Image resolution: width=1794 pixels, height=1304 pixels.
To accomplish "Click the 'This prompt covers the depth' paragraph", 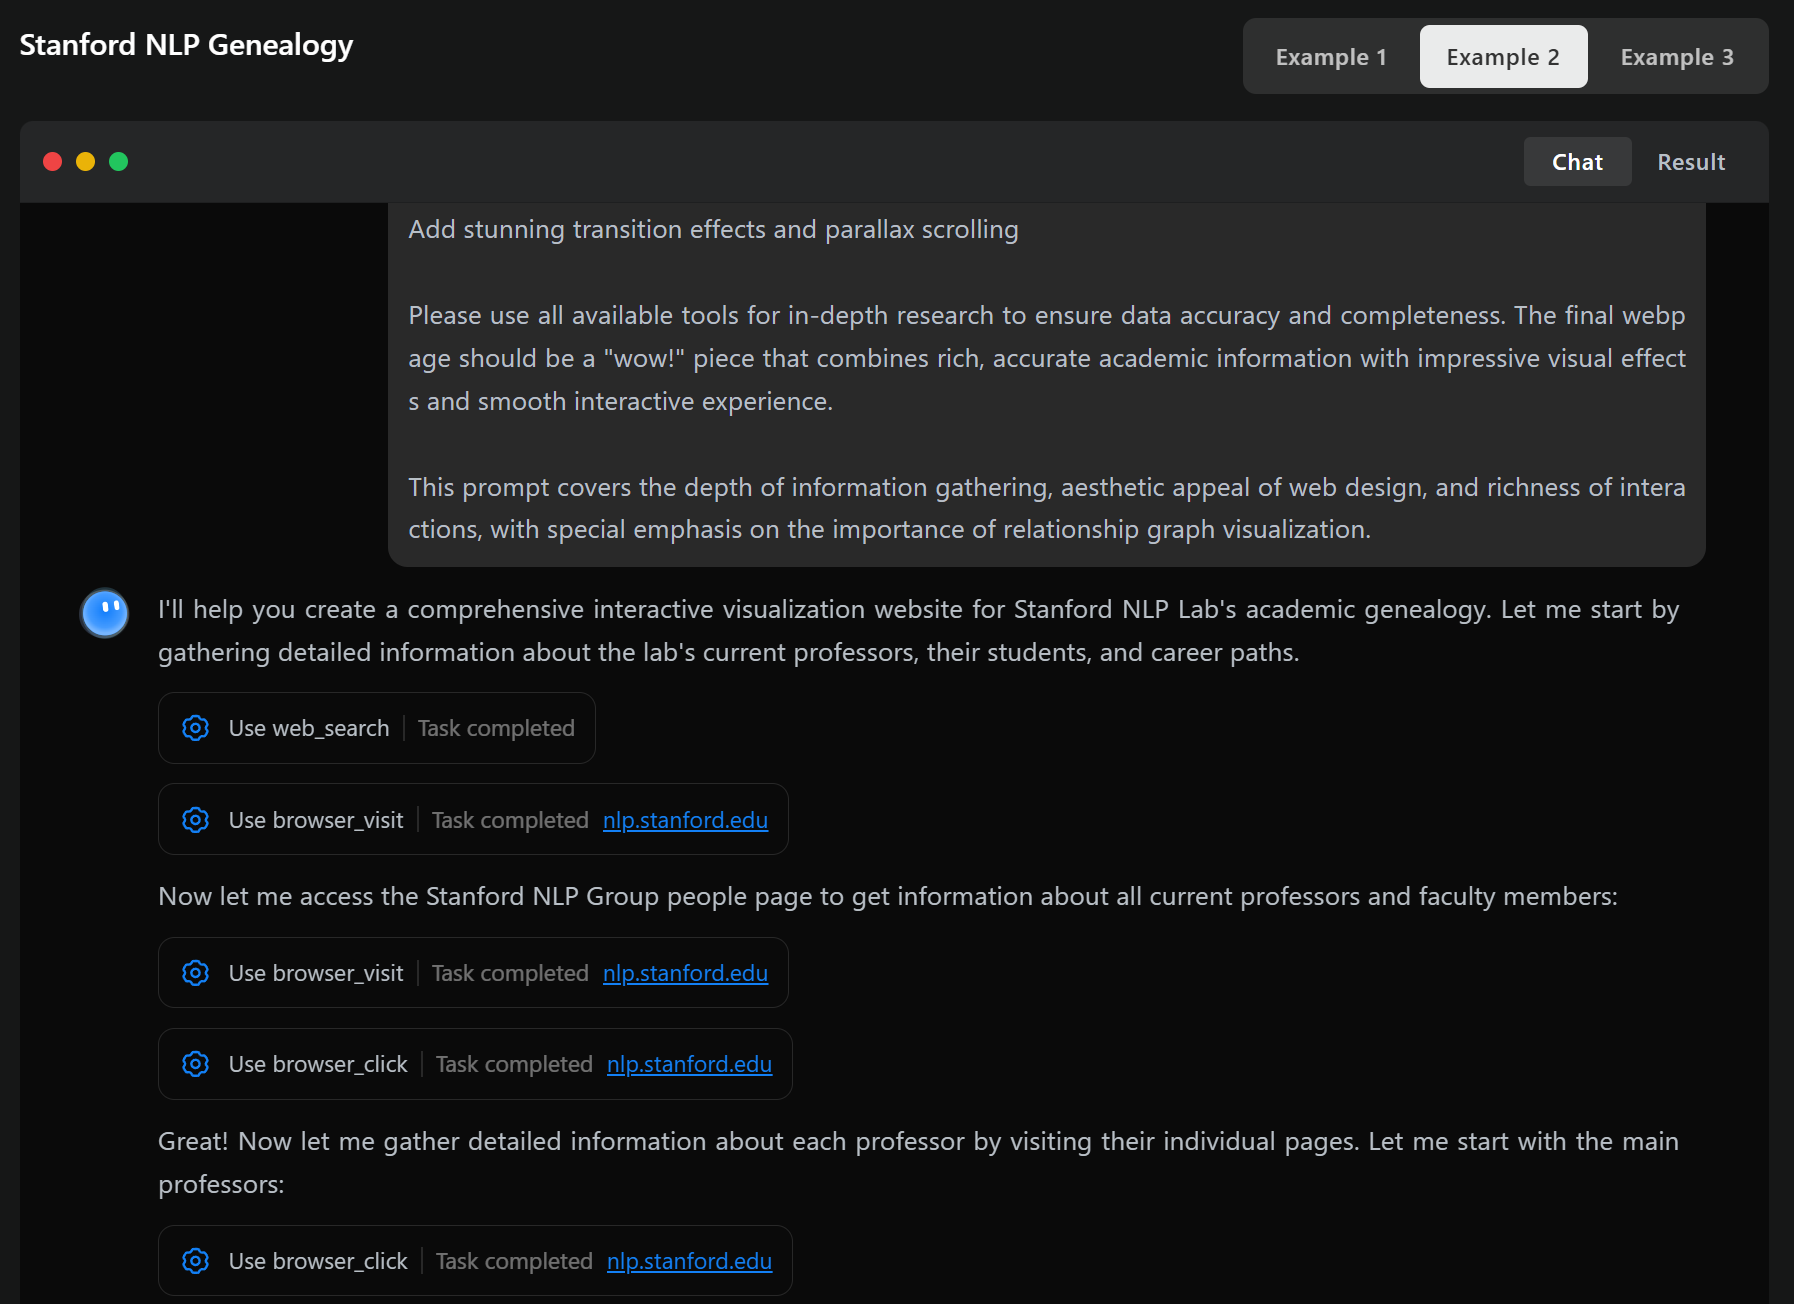I will [1047, 508].
